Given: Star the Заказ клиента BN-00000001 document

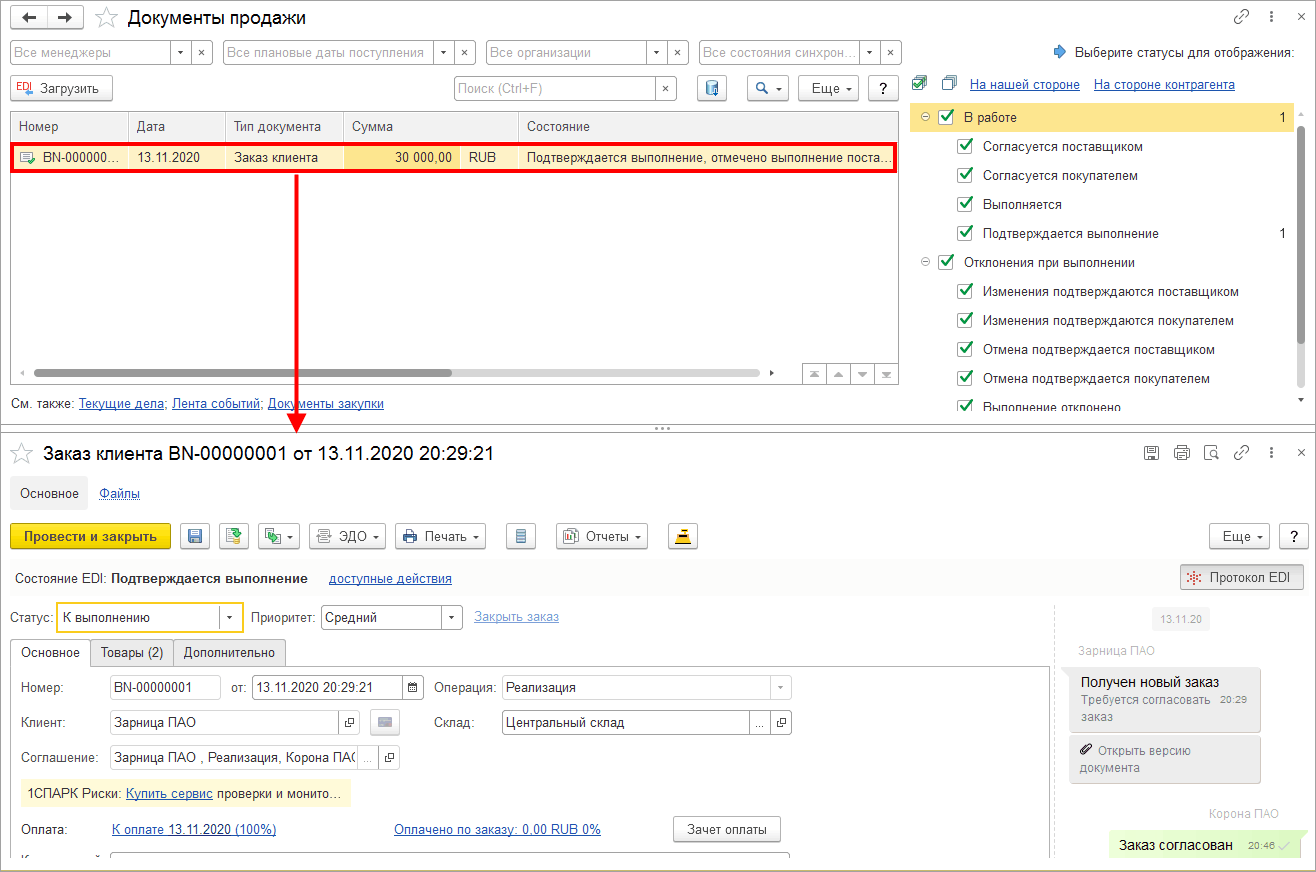Looking at the screenshot, I should [x=21, y=454].
